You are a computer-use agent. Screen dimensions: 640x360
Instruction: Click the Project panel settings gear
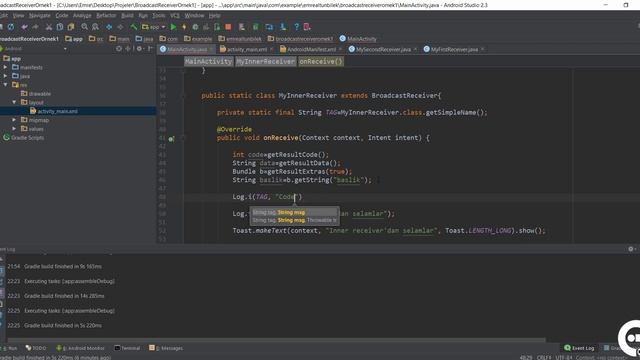[139, 49]
